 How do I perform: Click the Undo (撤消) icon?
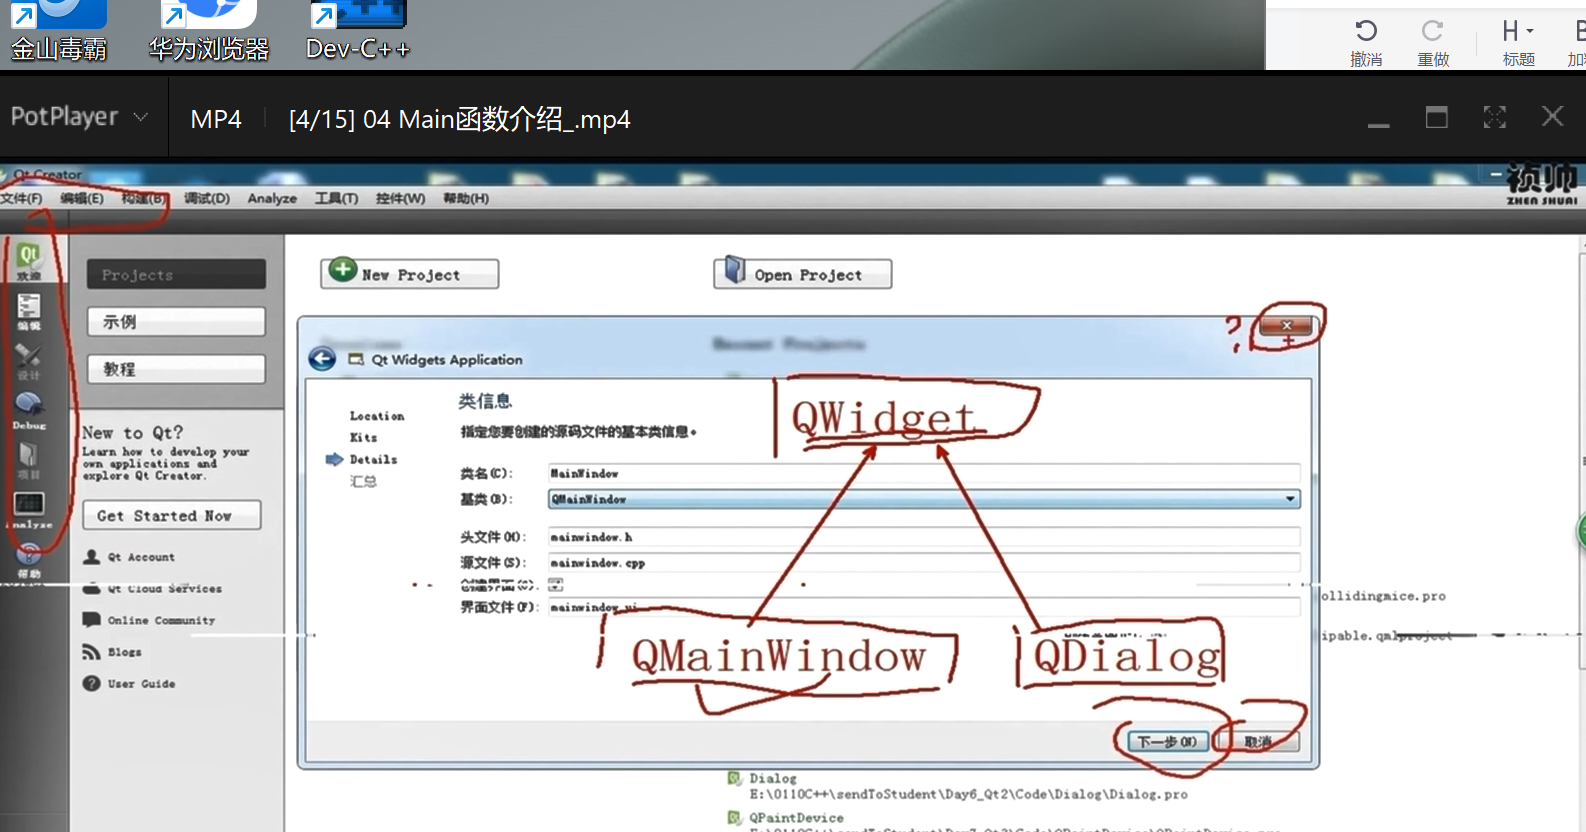point(1366,30)
